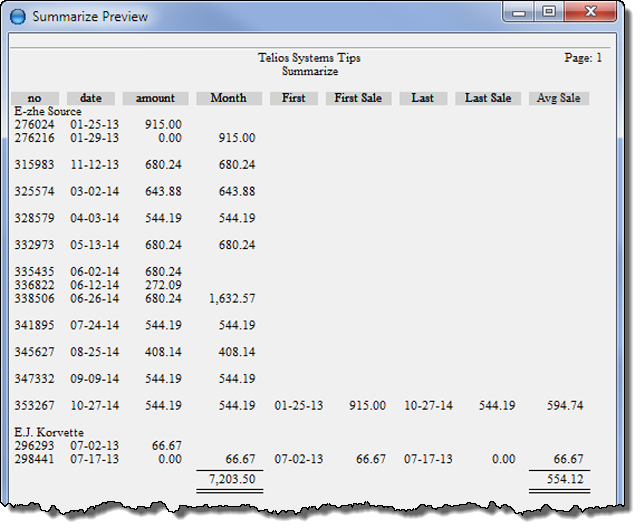Click the Summarize Preview window icon
This screenshot has height=532, width=640.
pyautogui.click(x=19, y=16)
